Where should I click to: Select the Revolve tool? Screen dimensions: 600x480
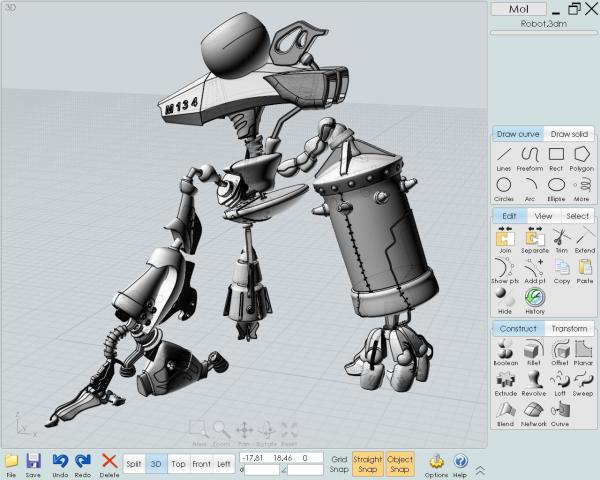(533, 384)
